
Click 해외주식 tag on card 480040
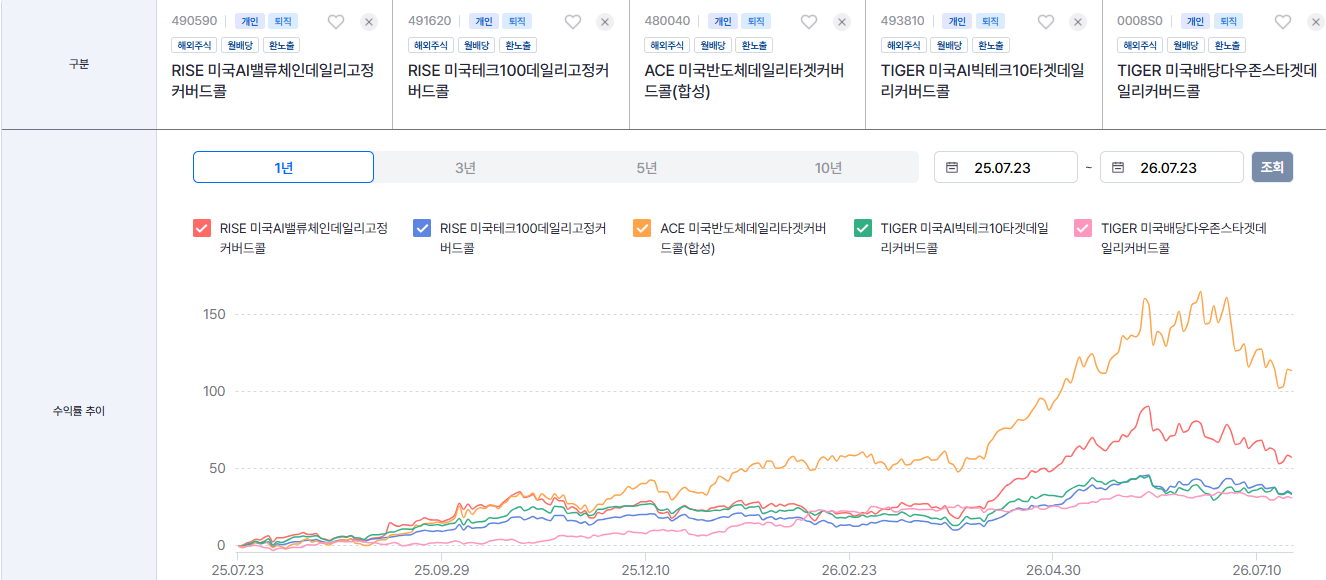point(668,45)
